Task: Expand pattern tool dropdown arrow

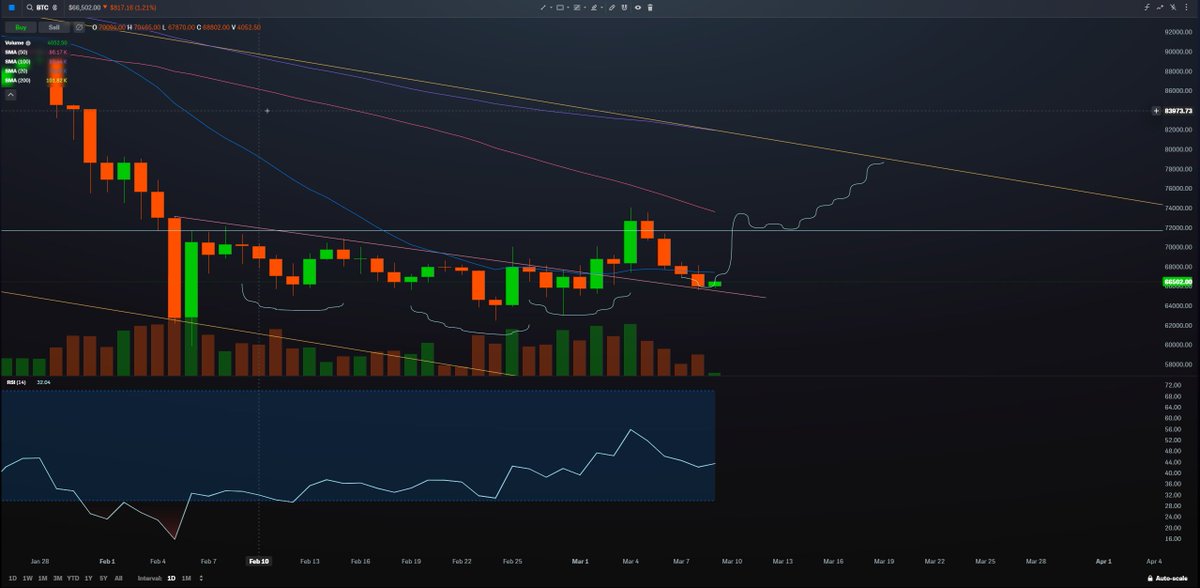Action: (x=585, y=8)
